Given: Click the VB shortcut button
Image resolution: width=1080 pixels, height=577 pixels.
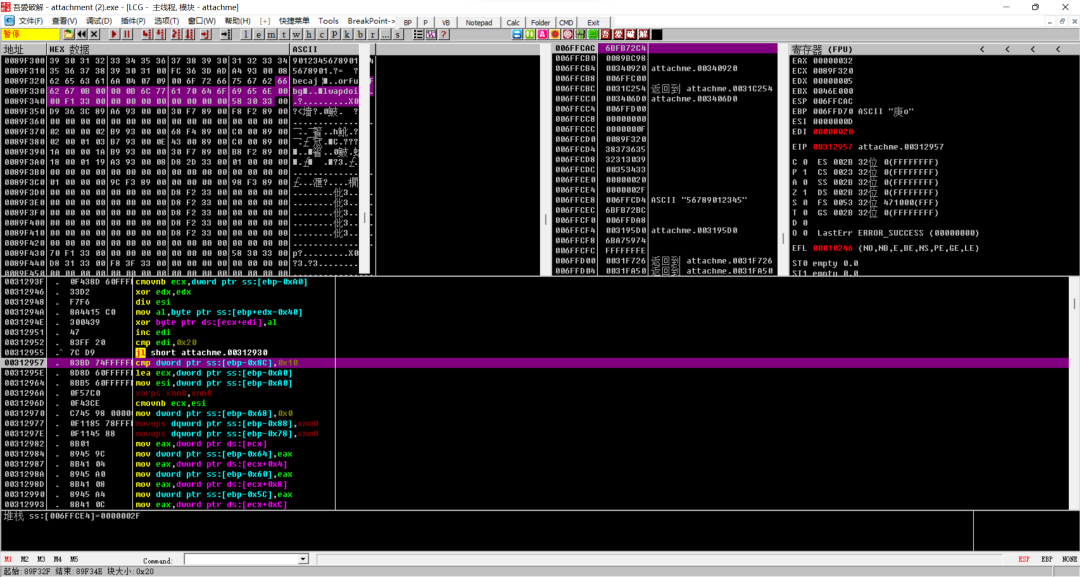Looking at the screenshot, I should (446, 23).
